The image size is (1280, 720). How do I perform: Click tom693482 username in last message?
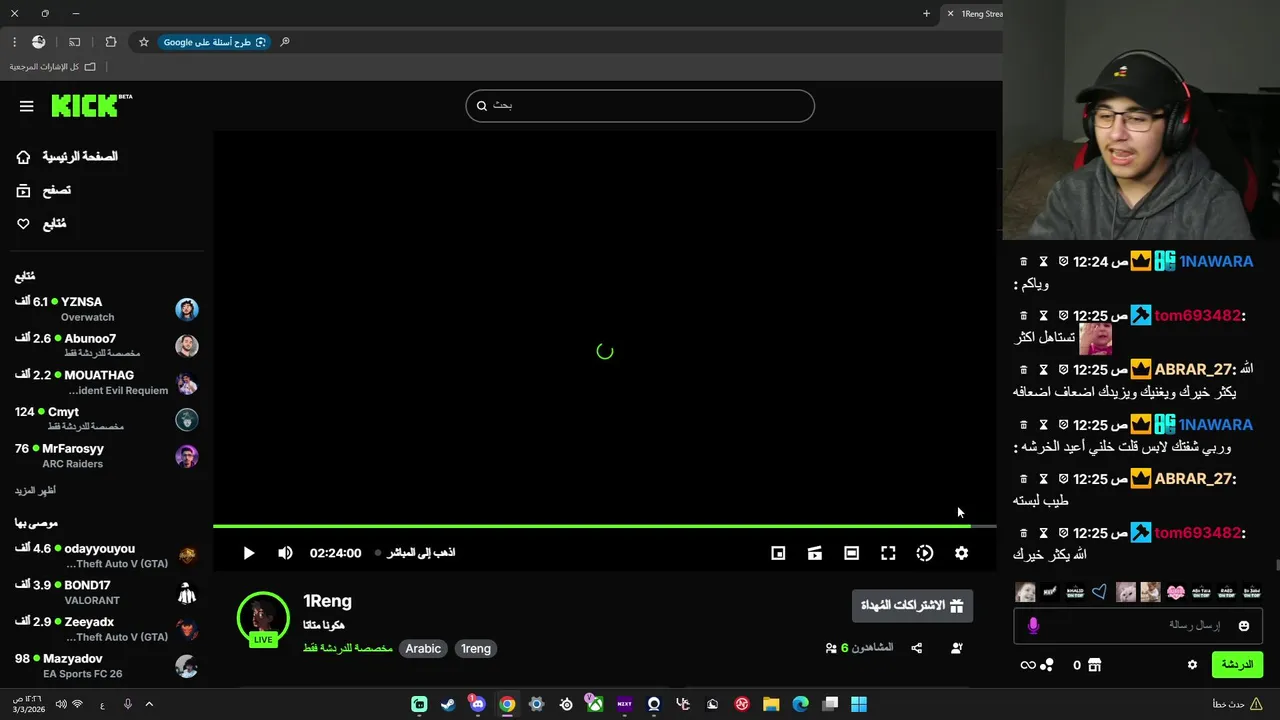(1197, 533)
